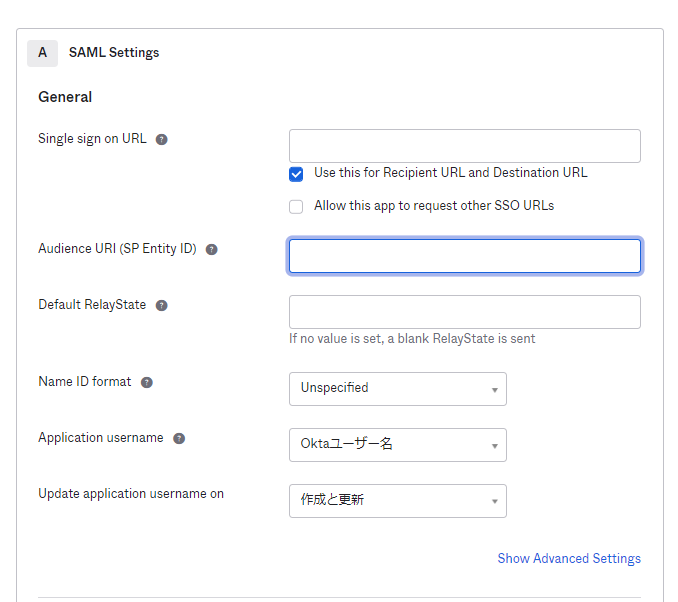Open the Update application username on dropdown
Image resolution: width=678 pixels, height=602 pixels.
click(398, 501)
